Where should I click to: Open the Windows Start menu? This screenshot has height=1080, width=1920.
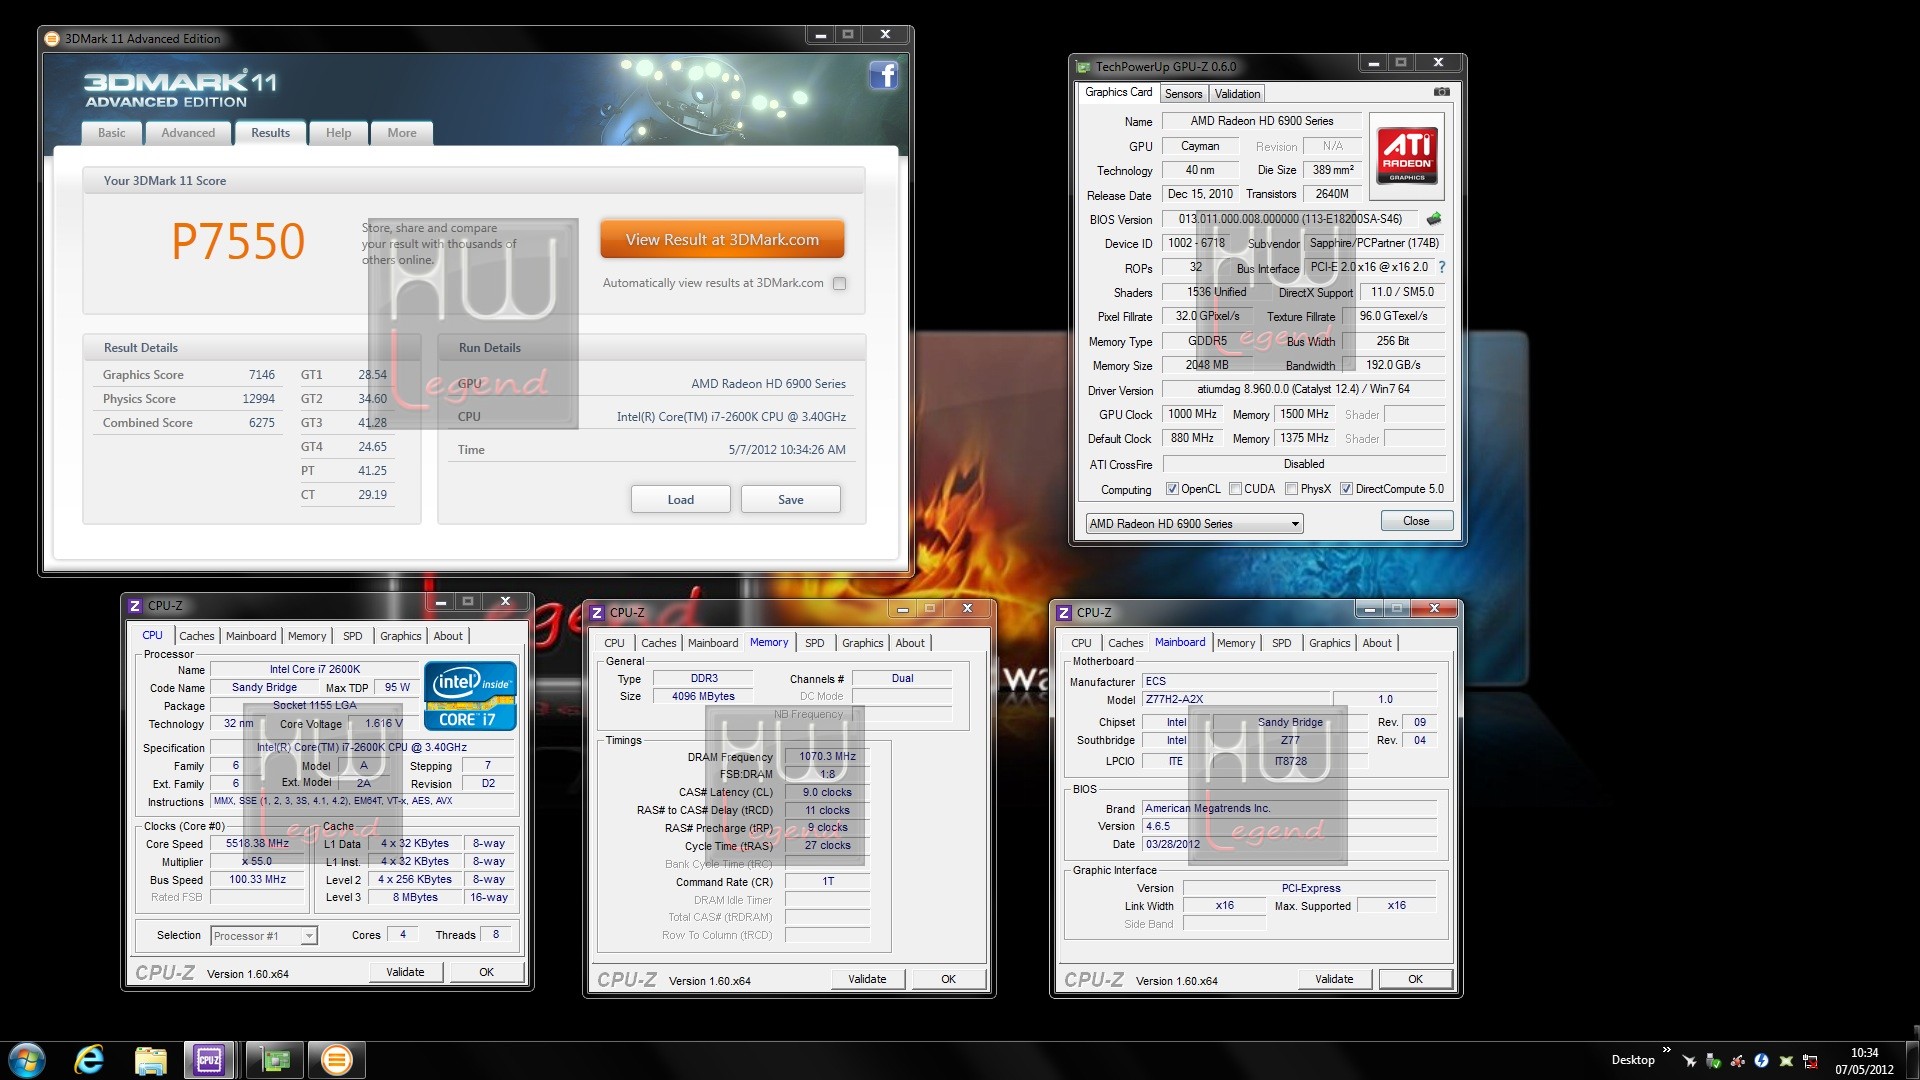coord(26,1060)
